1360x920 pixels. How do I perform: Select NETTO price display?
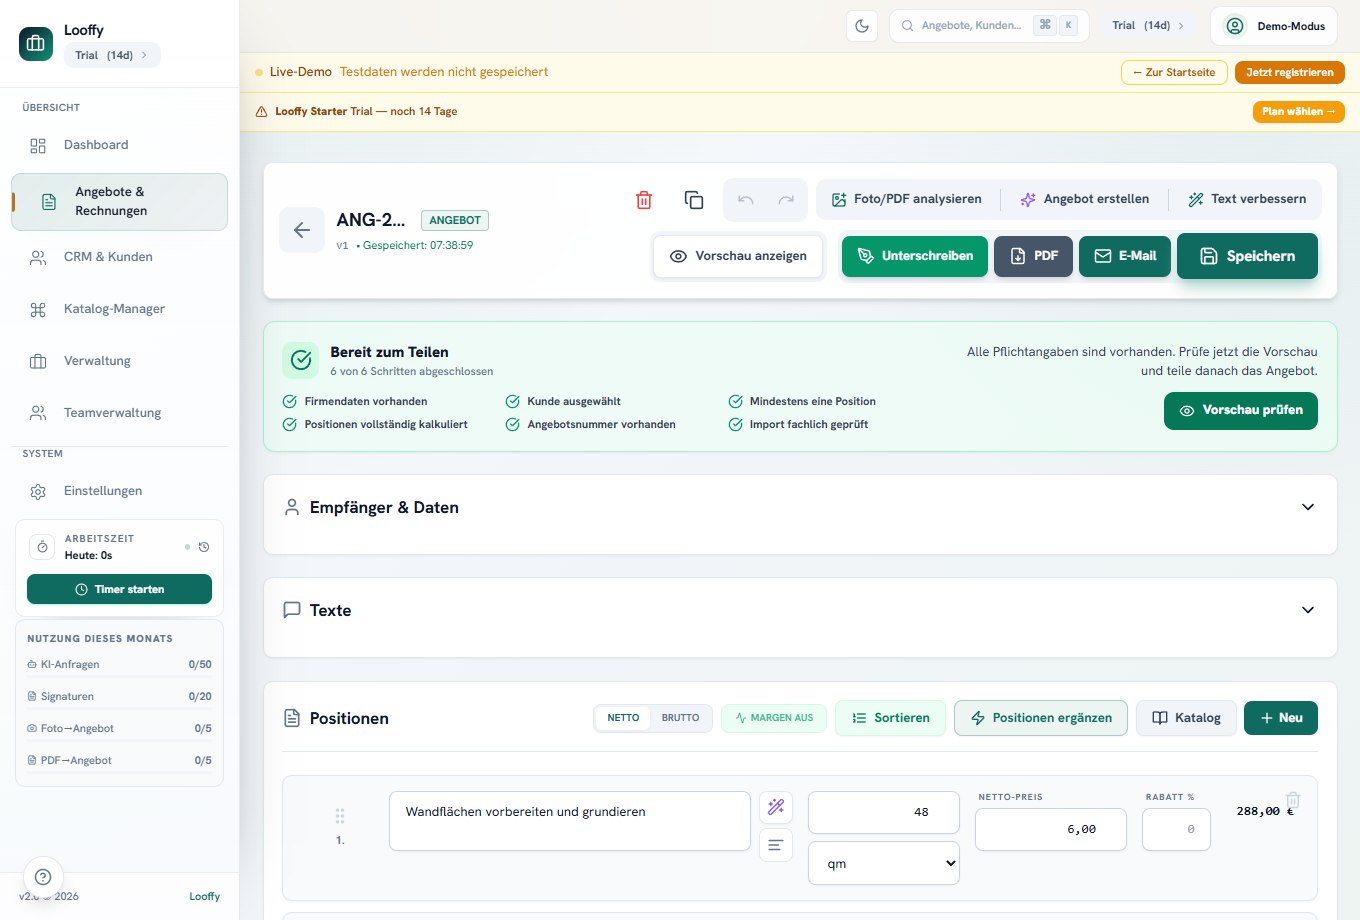(x=623, y=718)
